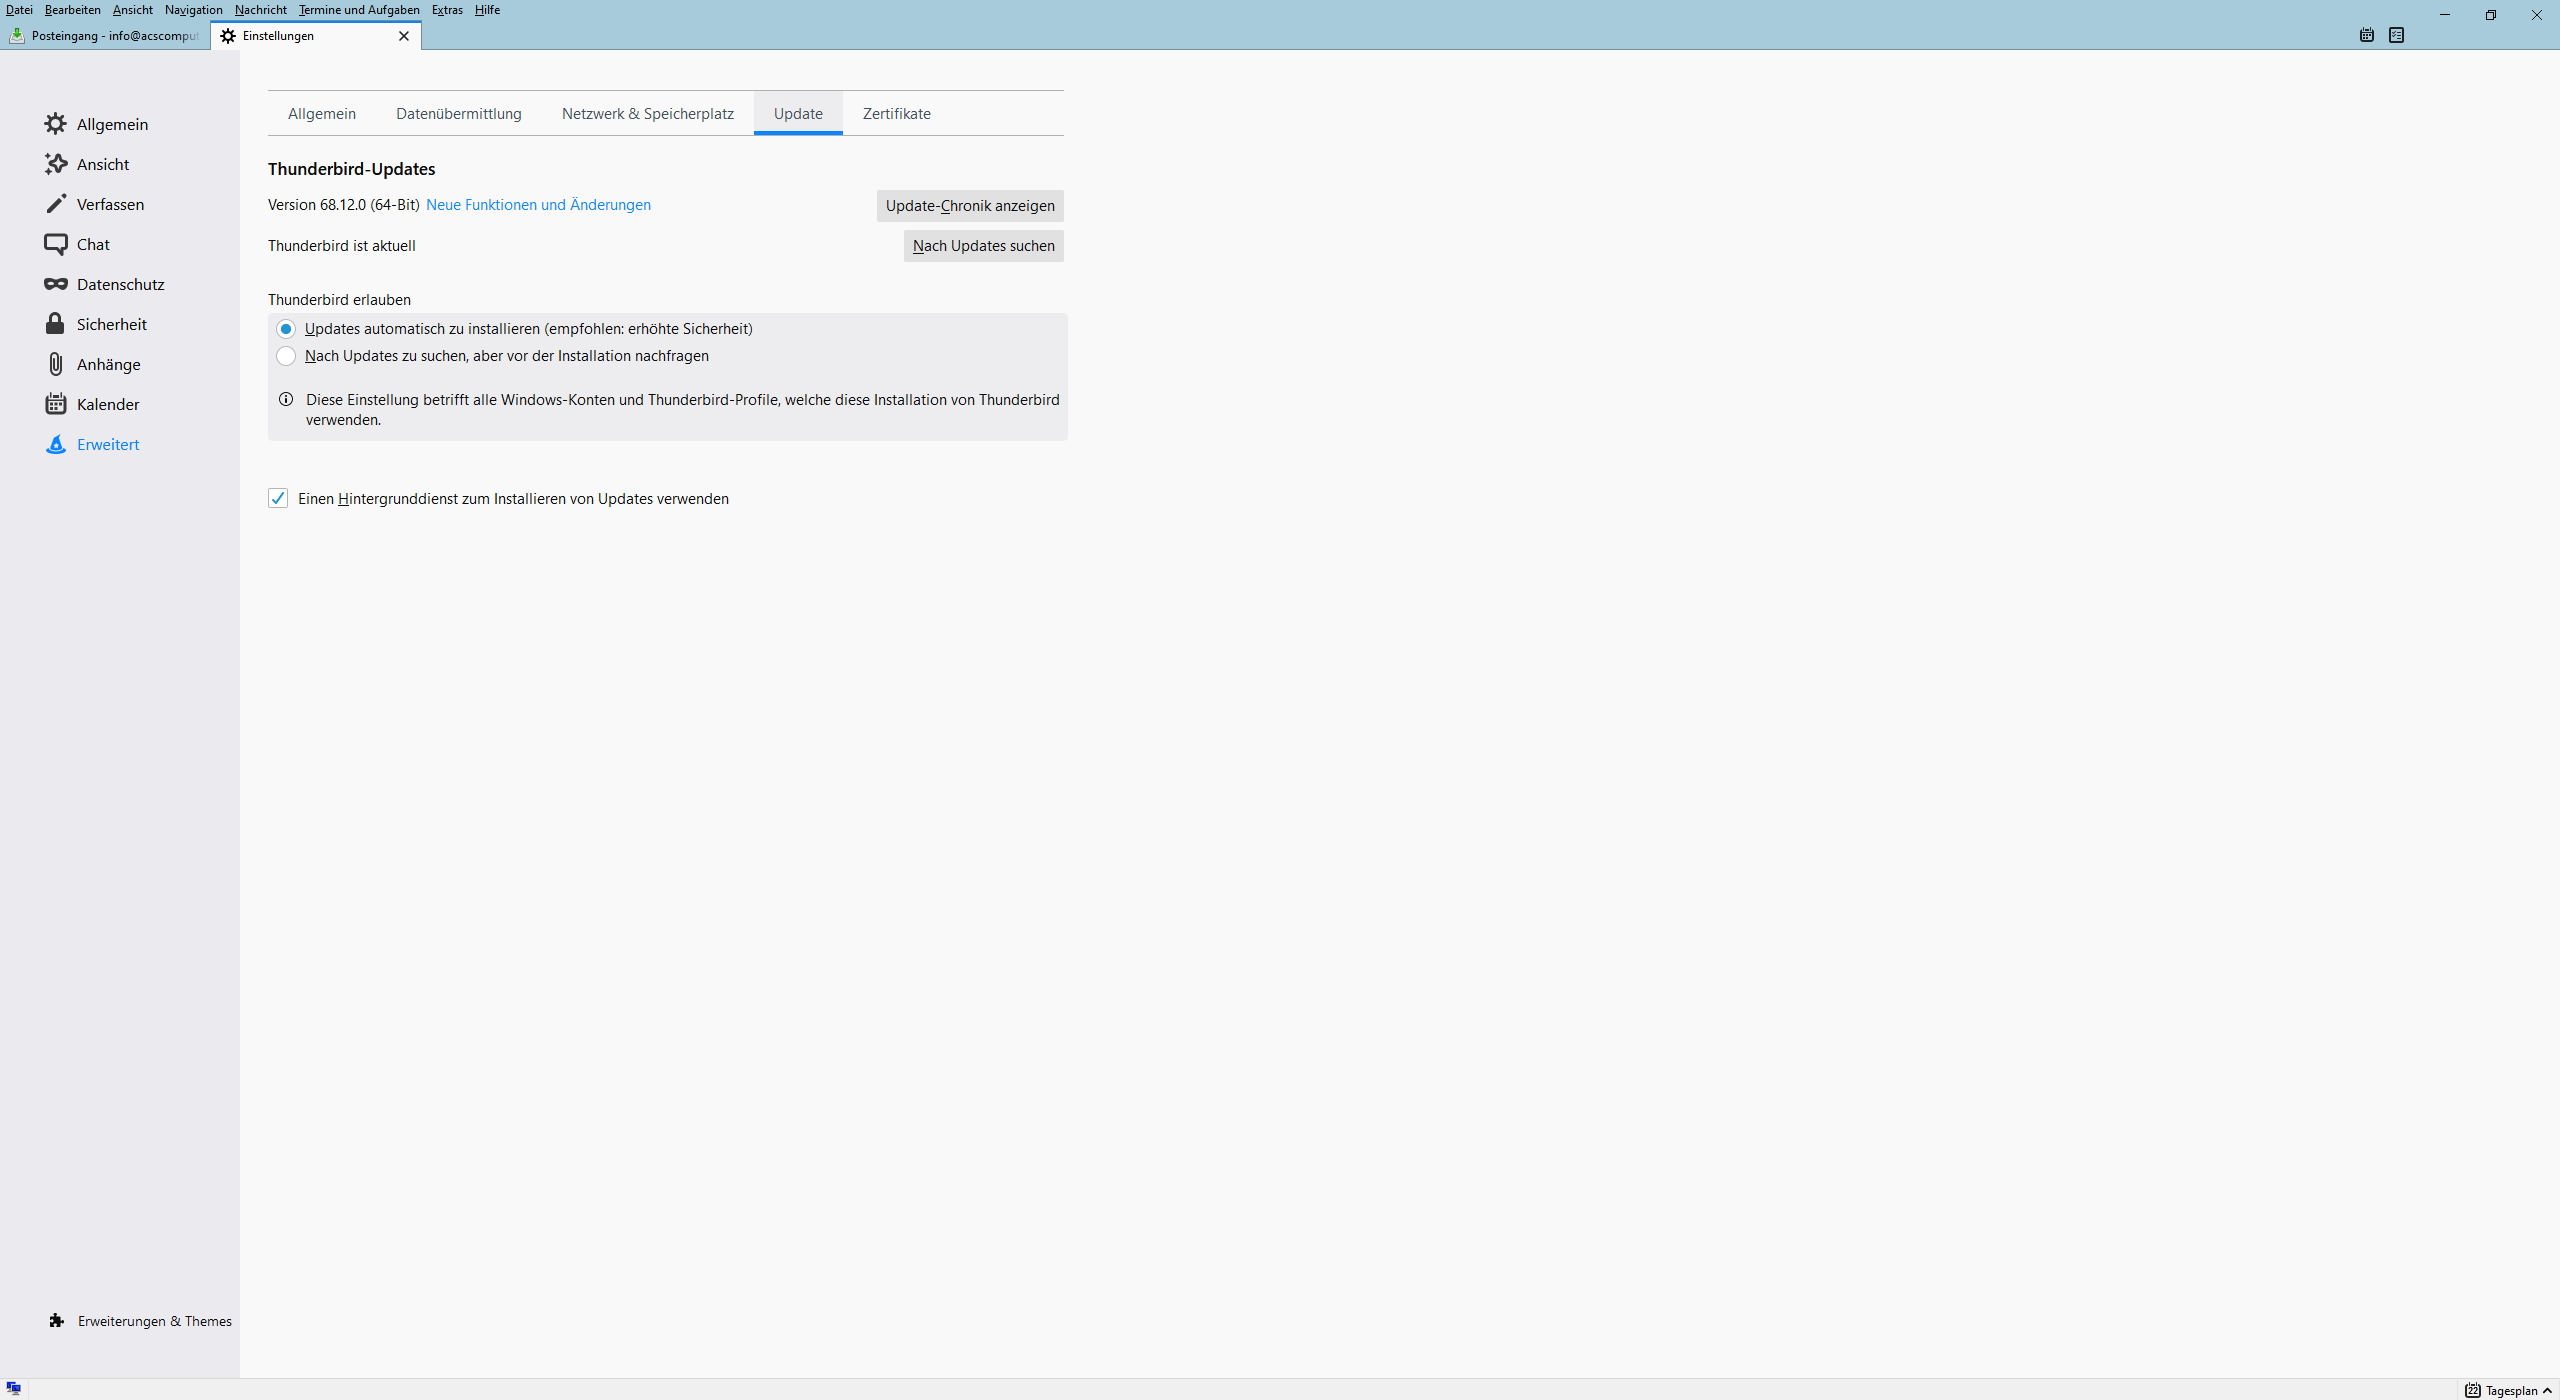2560x1400 pixels.
Task: Select ask before installing updates option
Action: (286, 356)
